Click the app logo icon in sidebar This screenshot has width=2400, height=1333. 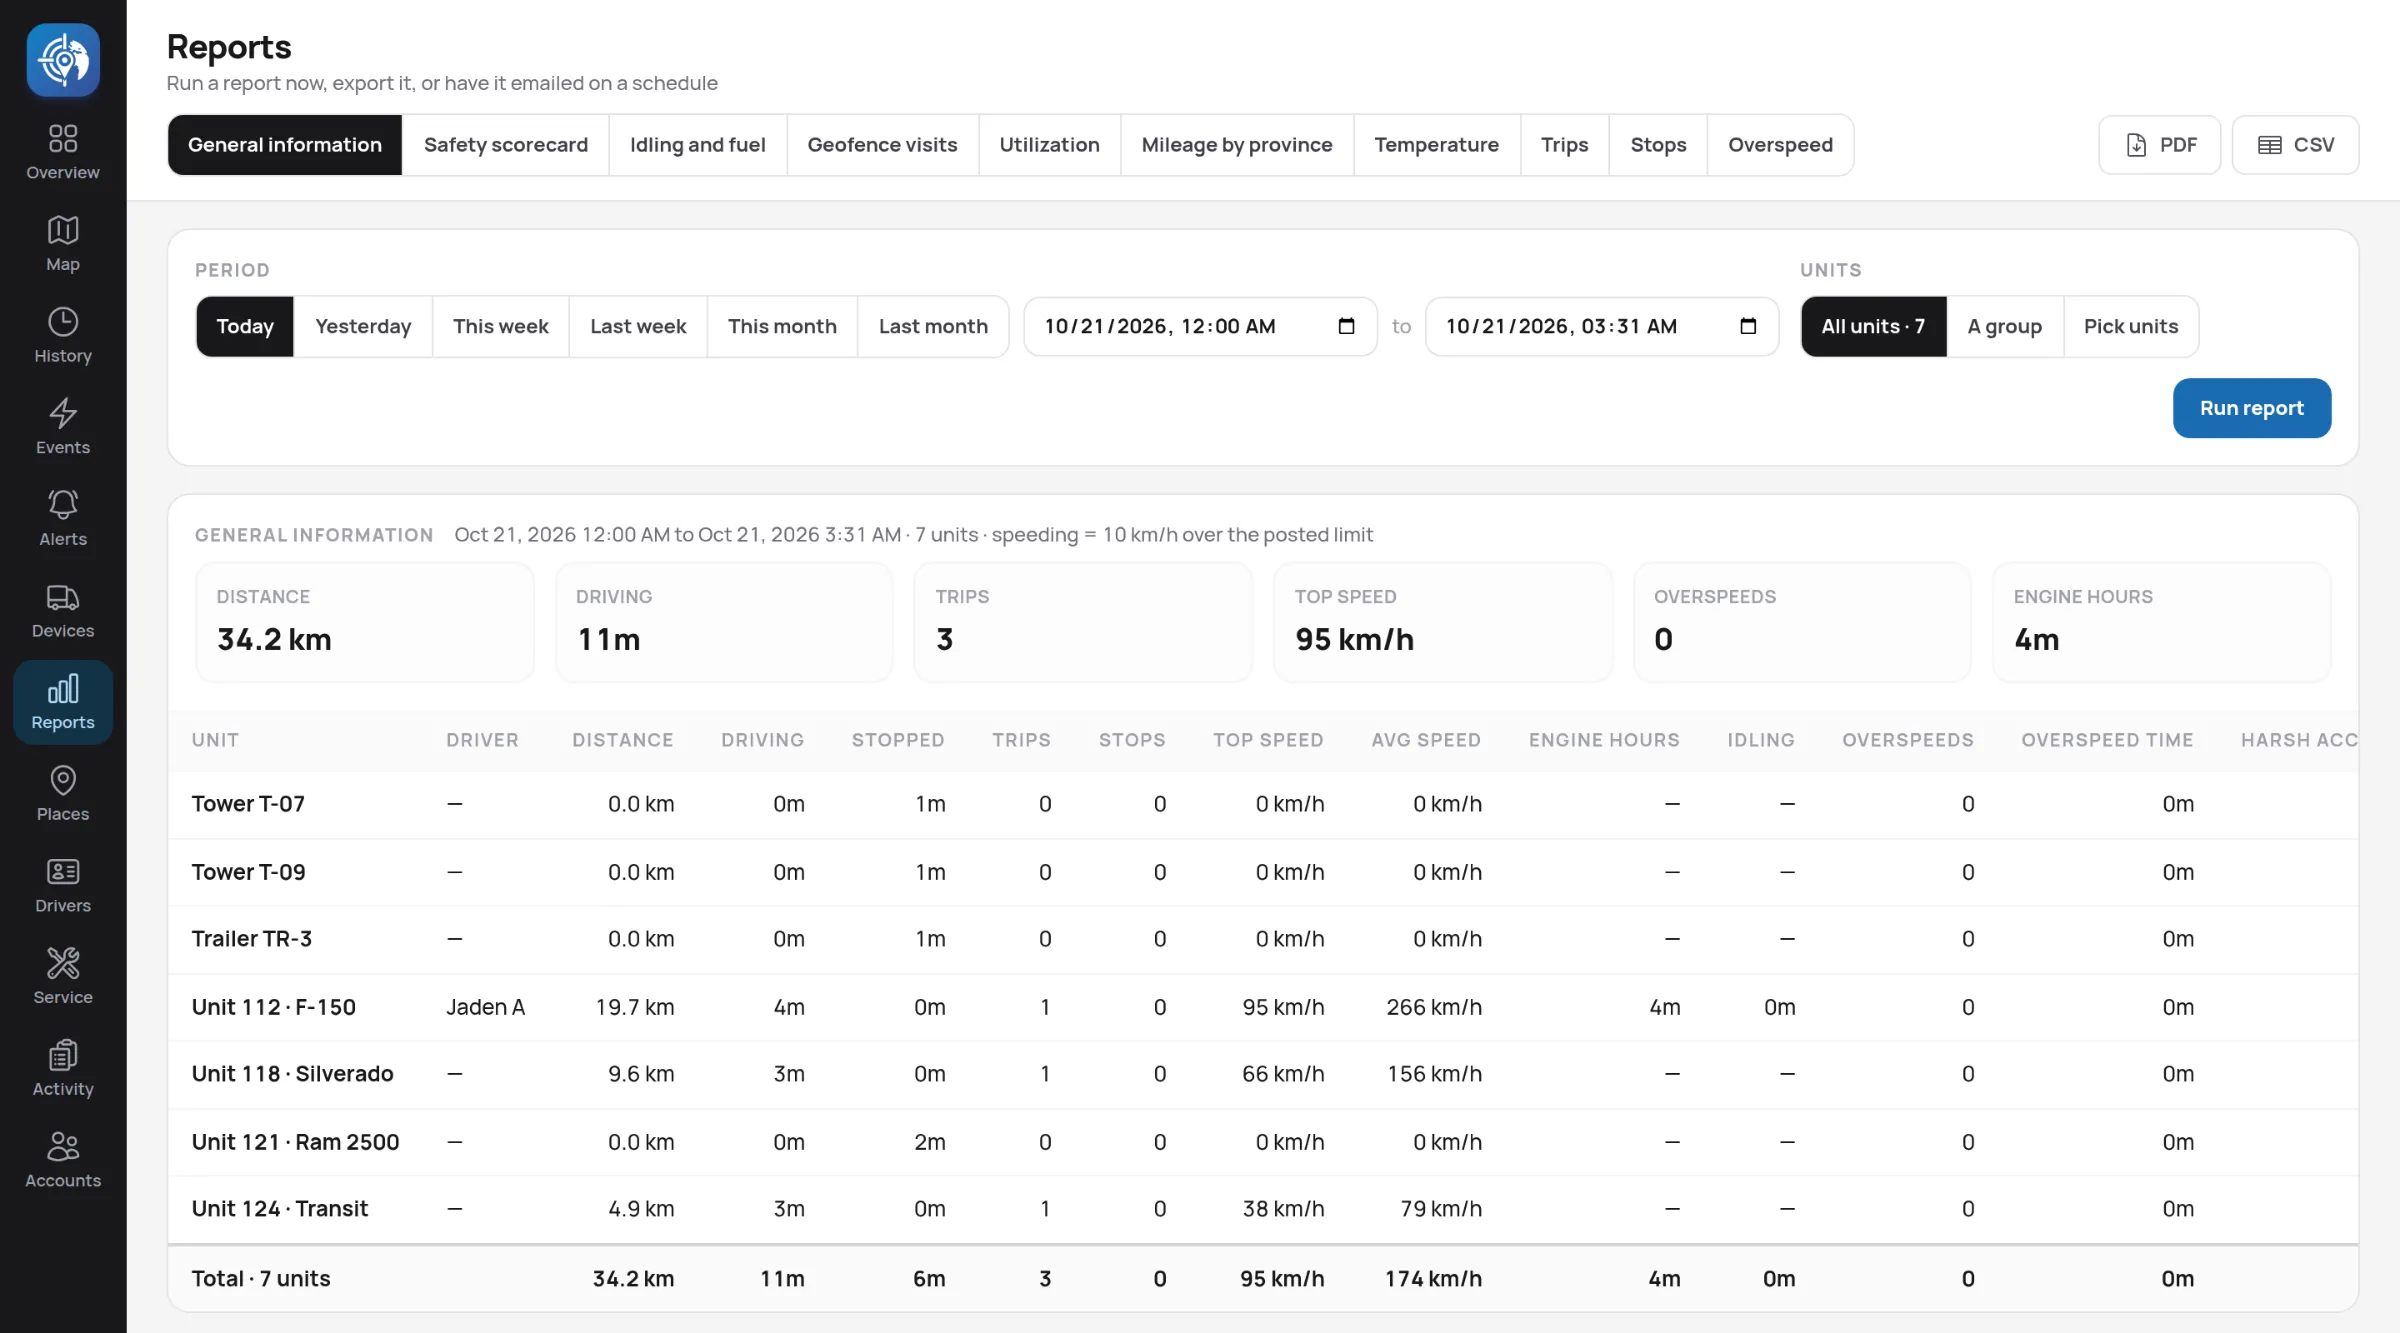pos(63,60)
